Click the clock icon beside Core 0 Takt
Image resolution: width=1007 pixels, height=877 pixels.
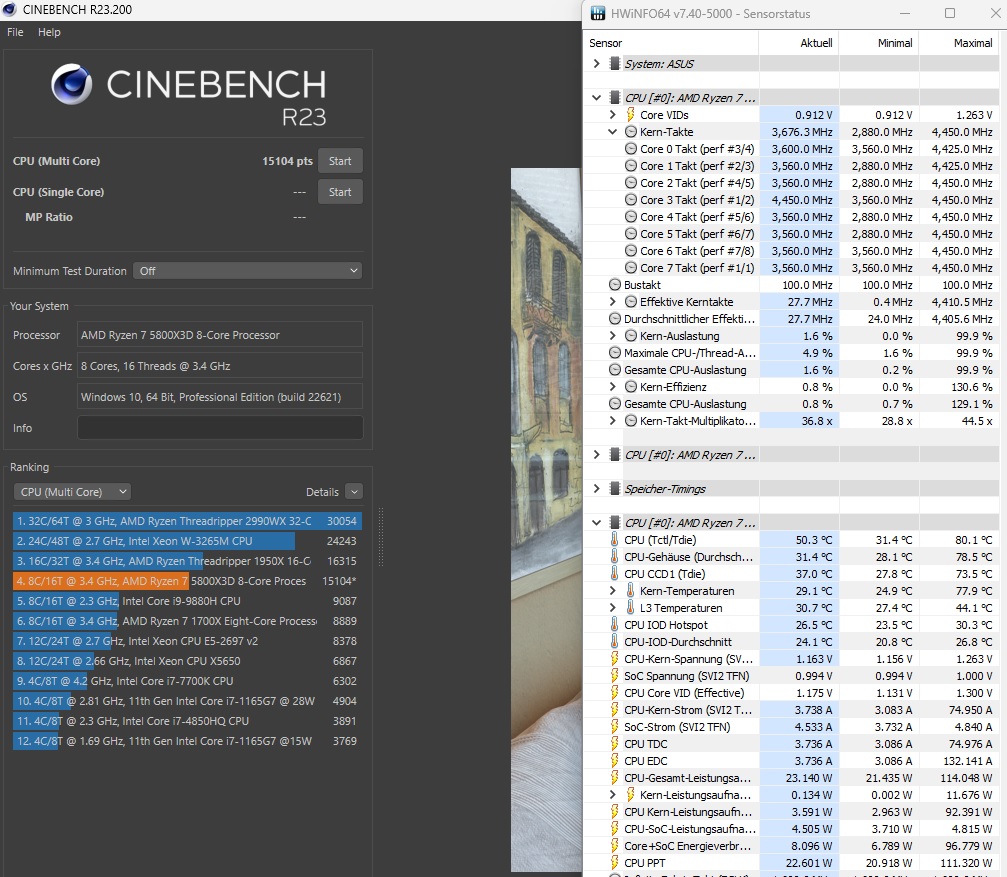tap(631, 148)
